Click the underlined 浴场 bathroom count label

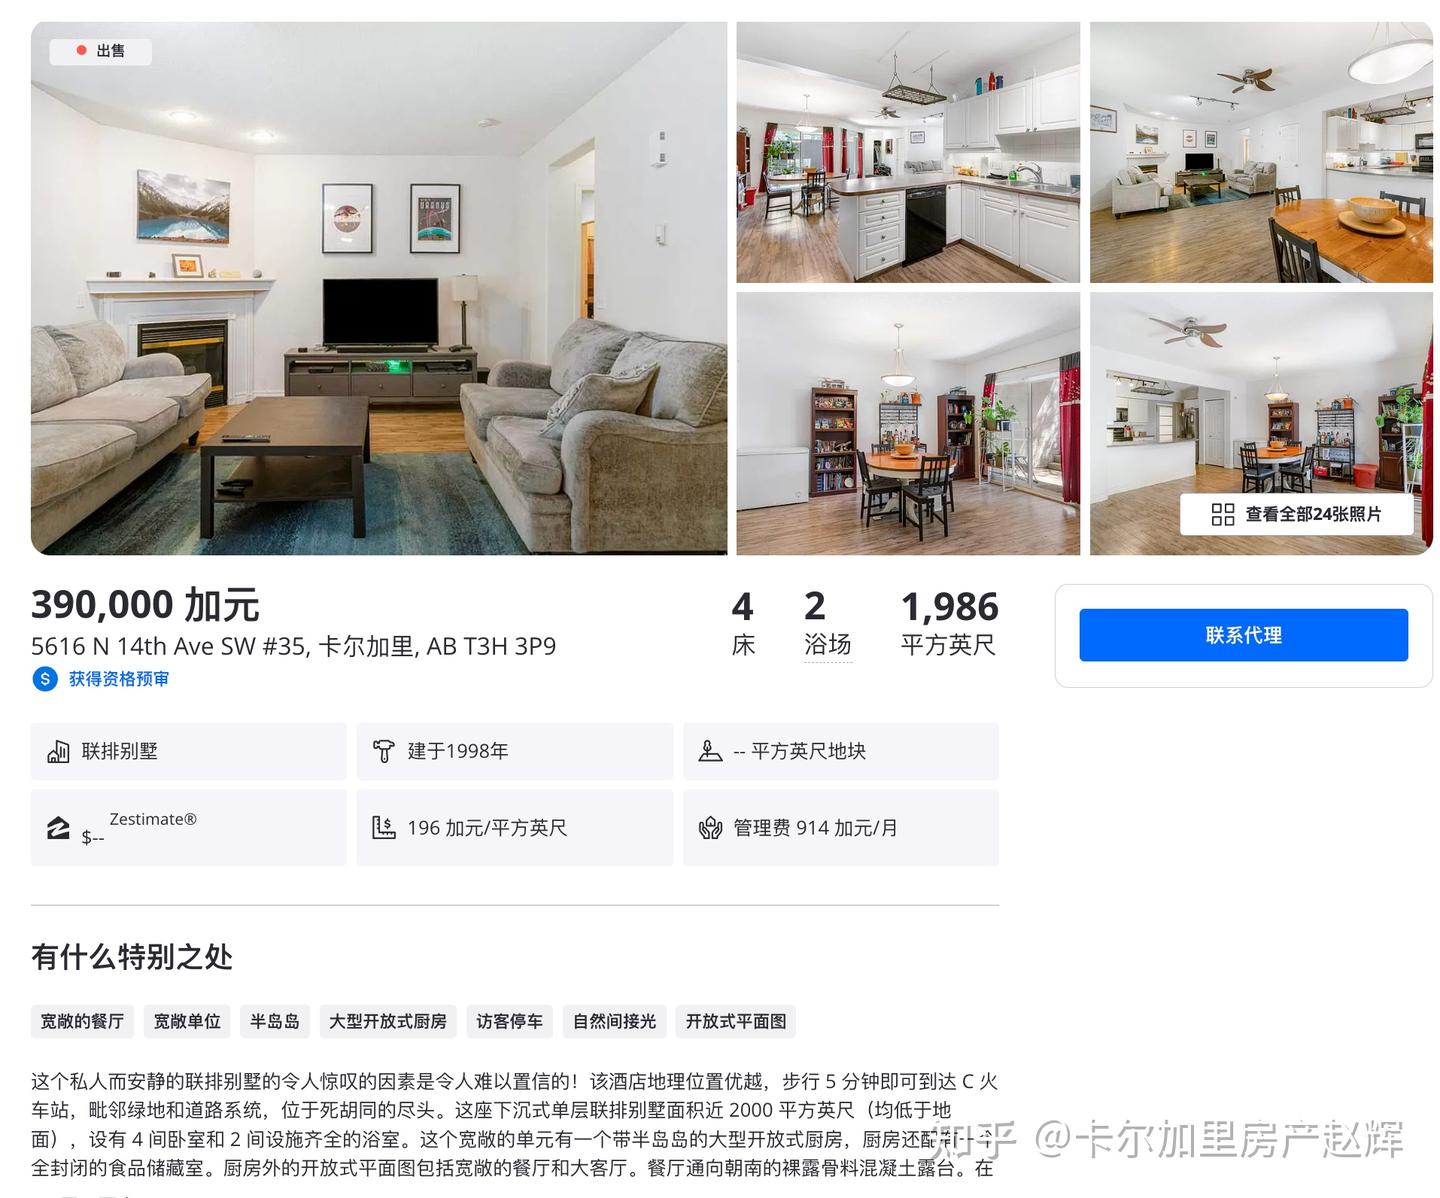pos(828,645)
